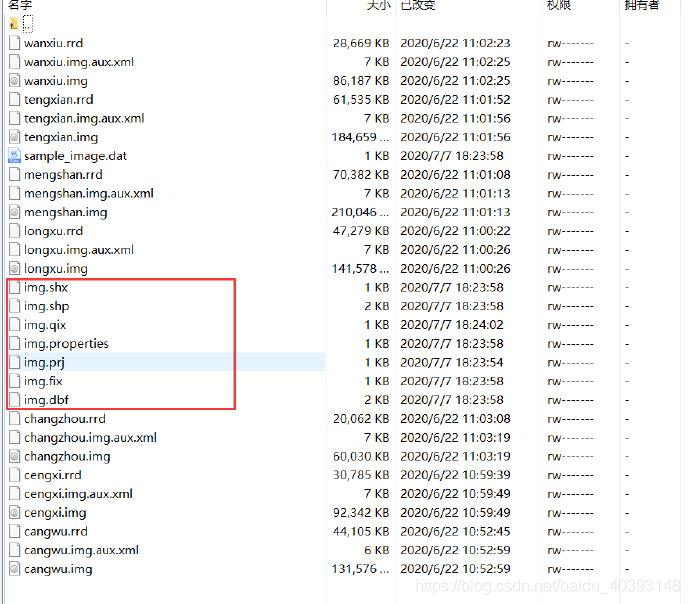Select file name changzhou.img.aux.xml

click(90, 438)
